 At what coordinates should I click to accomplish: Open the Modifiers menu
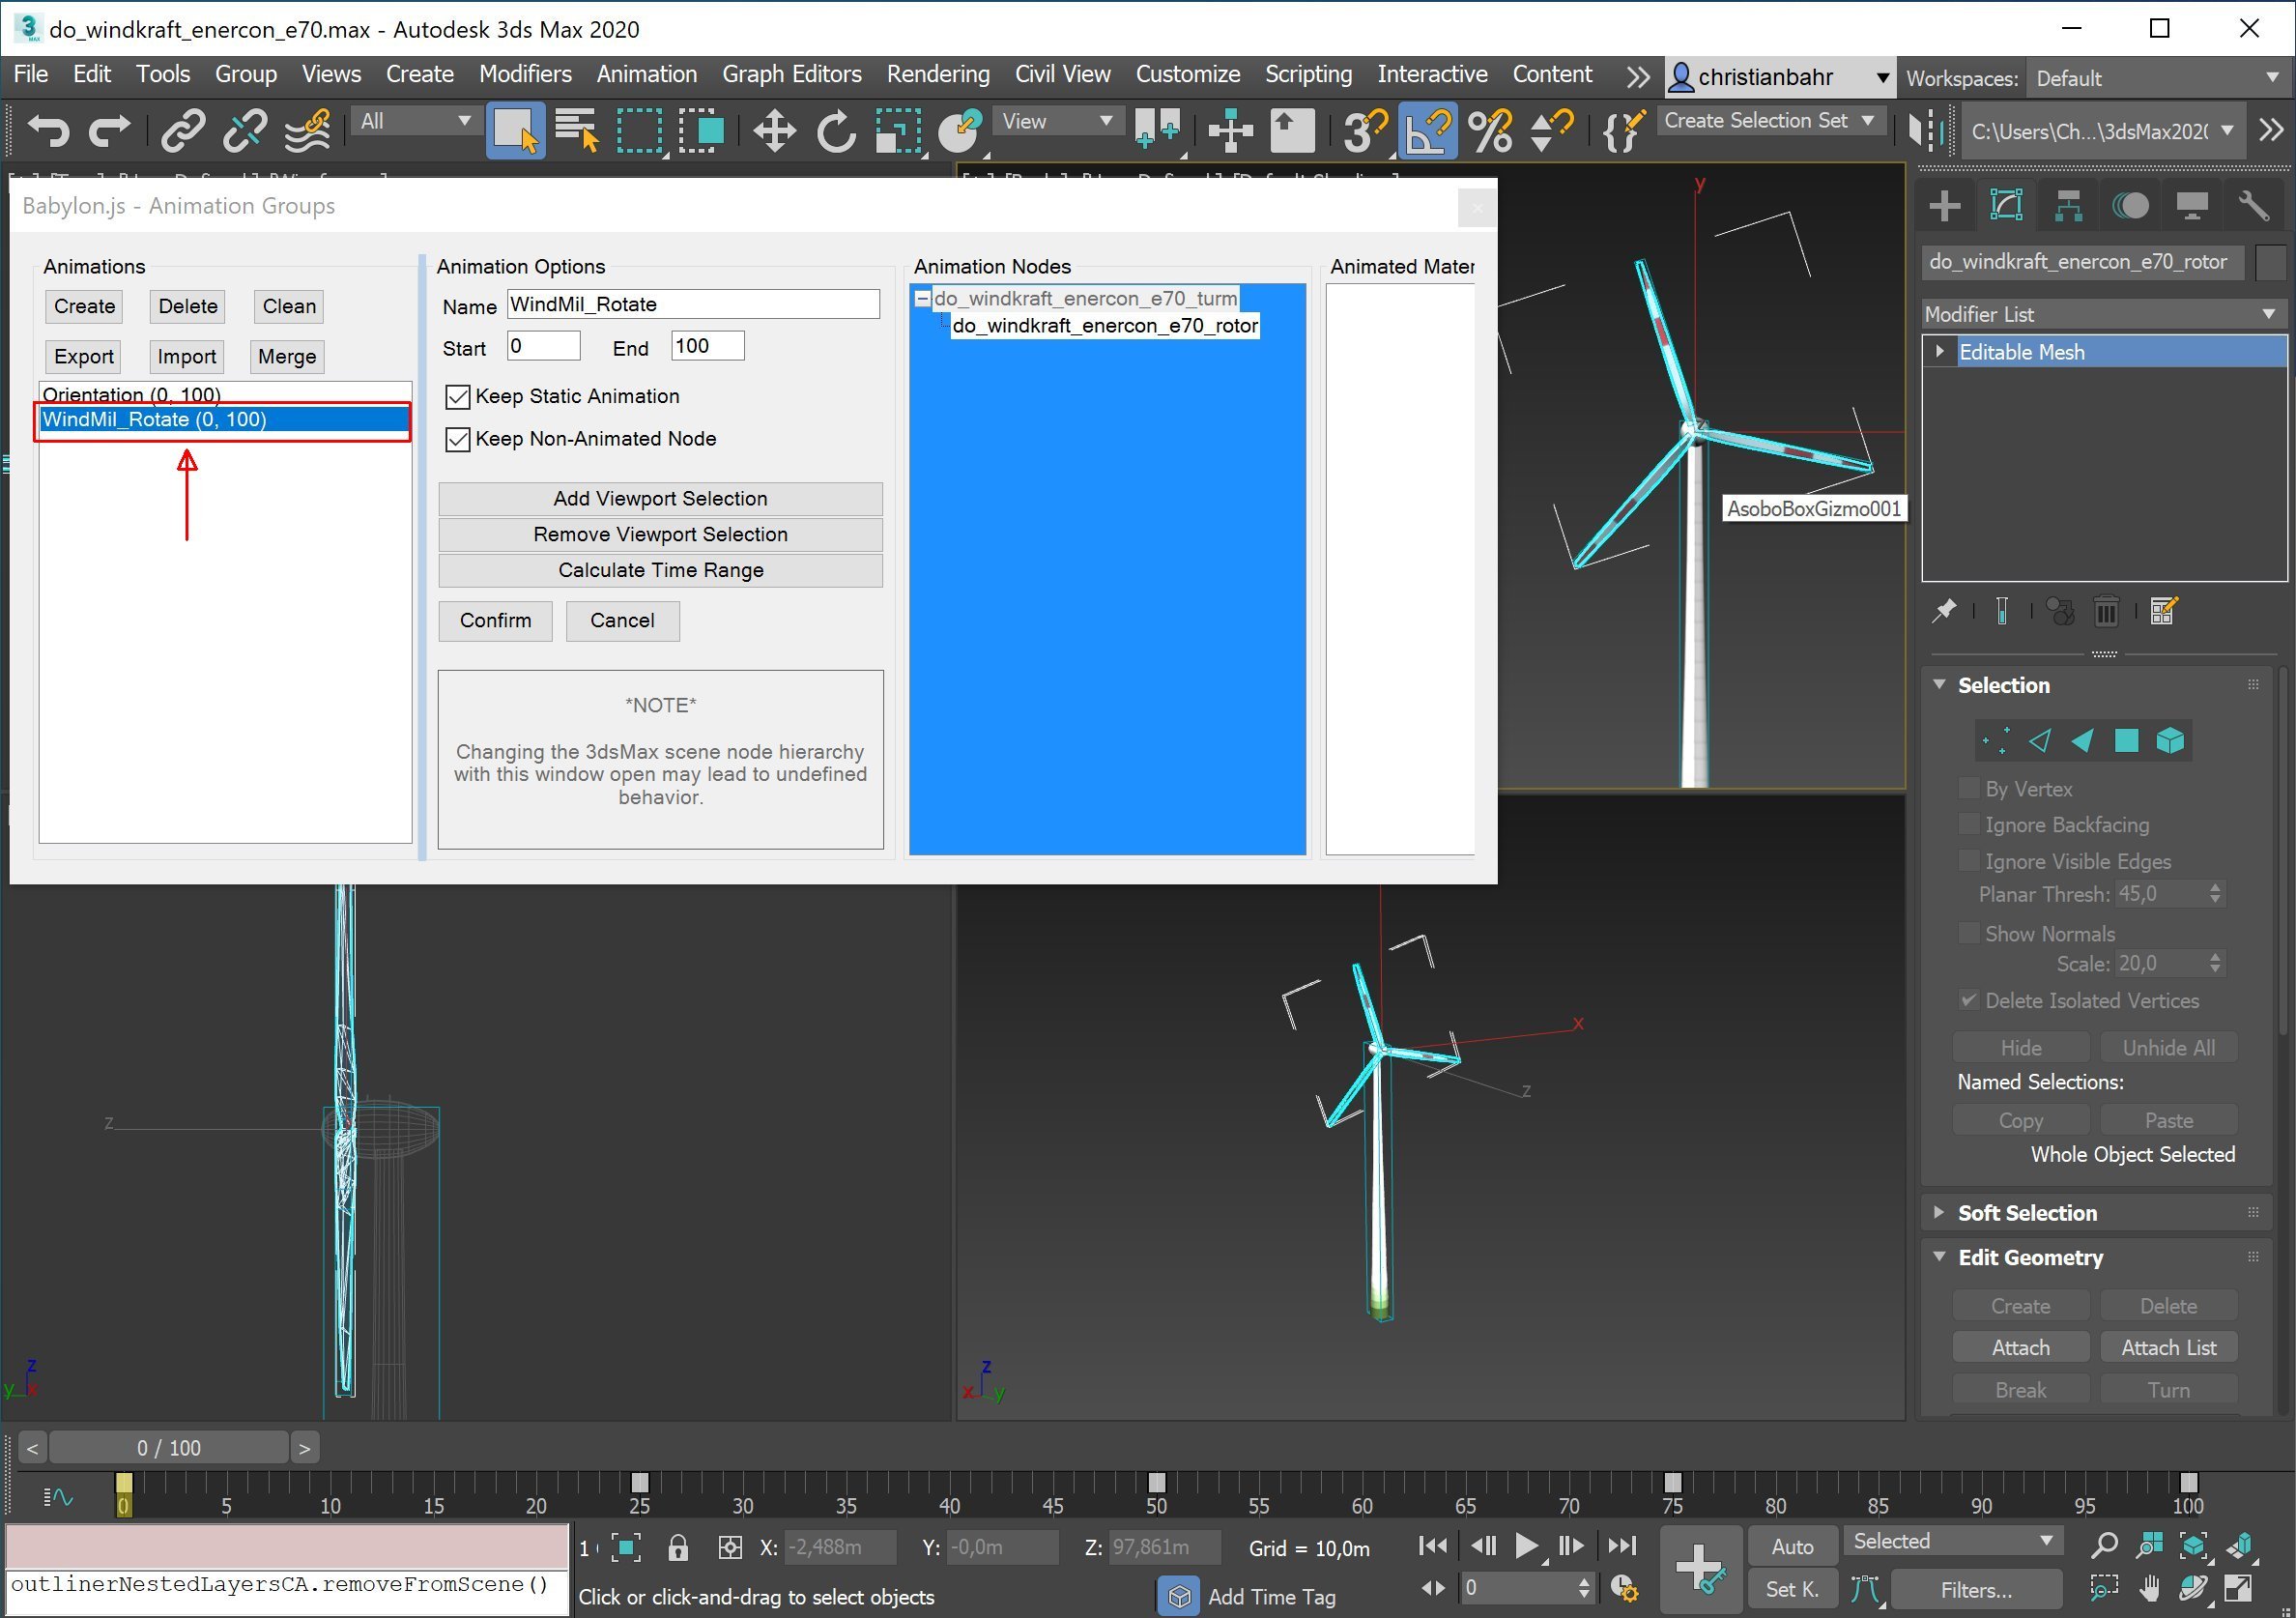tap(525, 74)
